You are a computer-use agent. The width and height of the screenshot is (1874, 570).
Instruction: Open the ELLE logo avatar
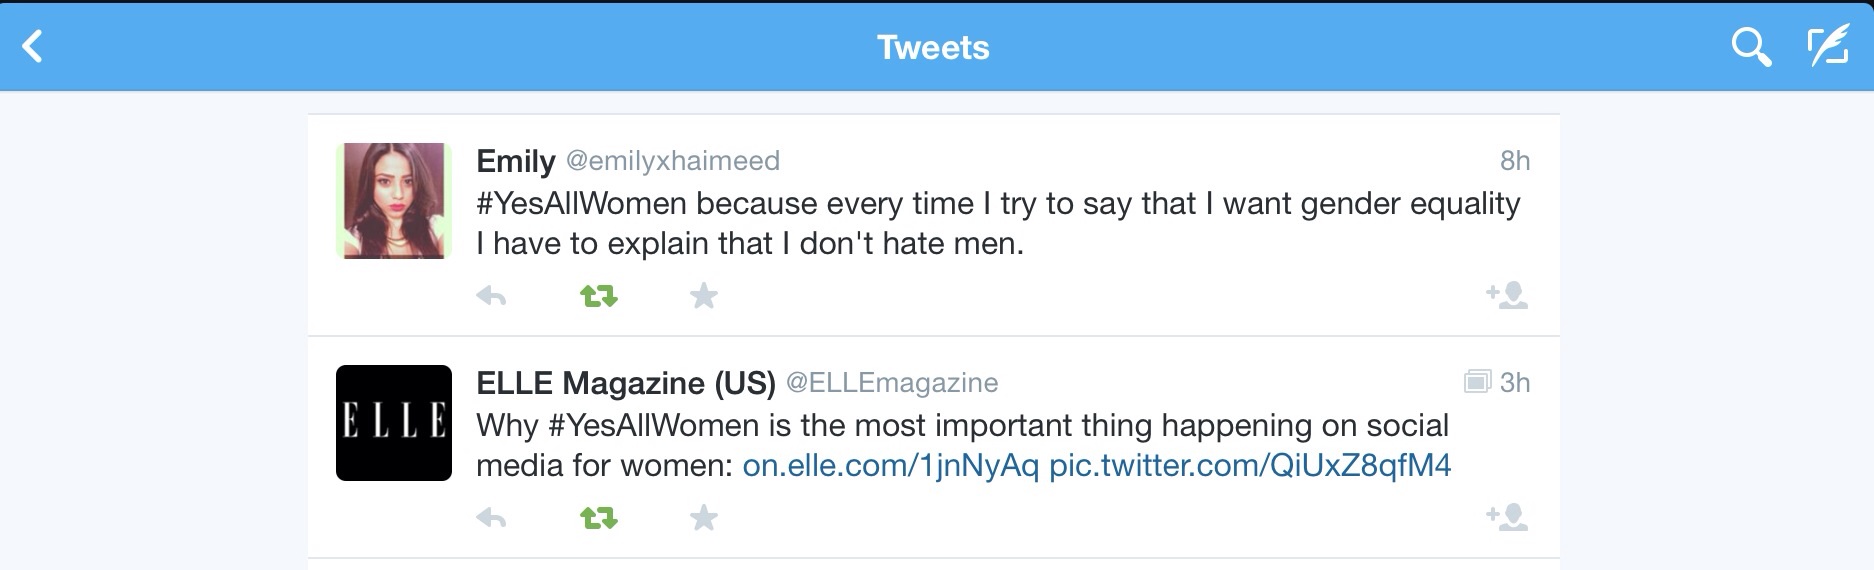point(394,423)
